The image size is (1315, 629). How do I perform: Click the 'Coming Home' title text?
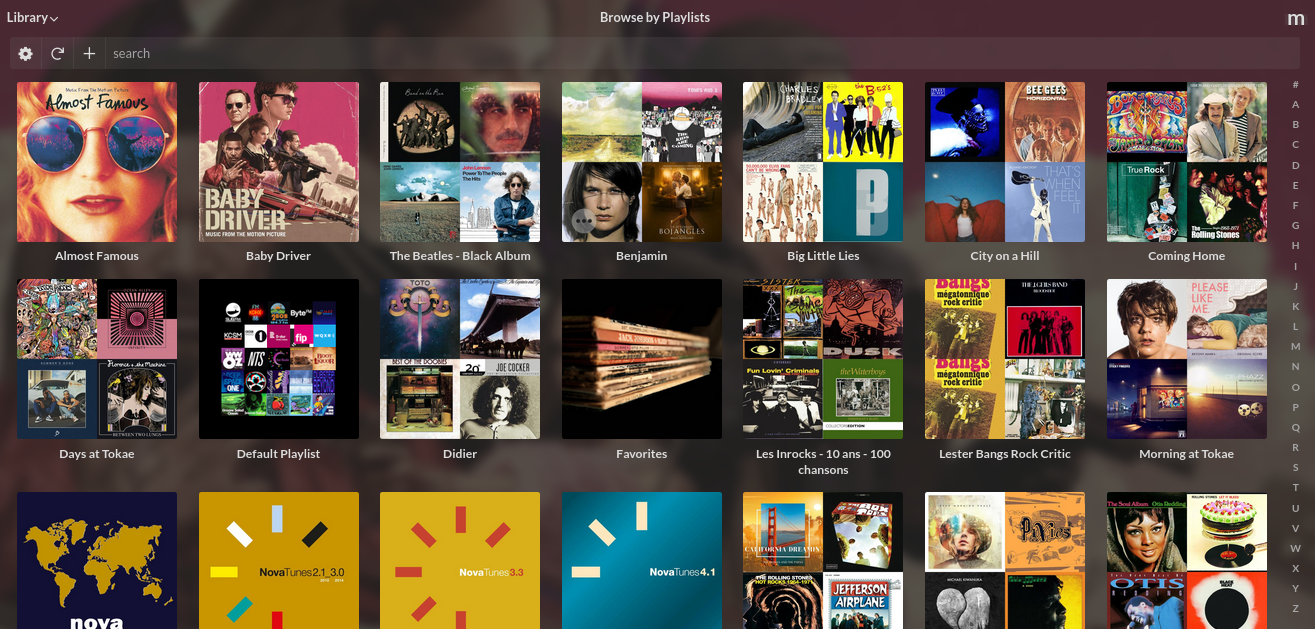[x=1187, y=256]
